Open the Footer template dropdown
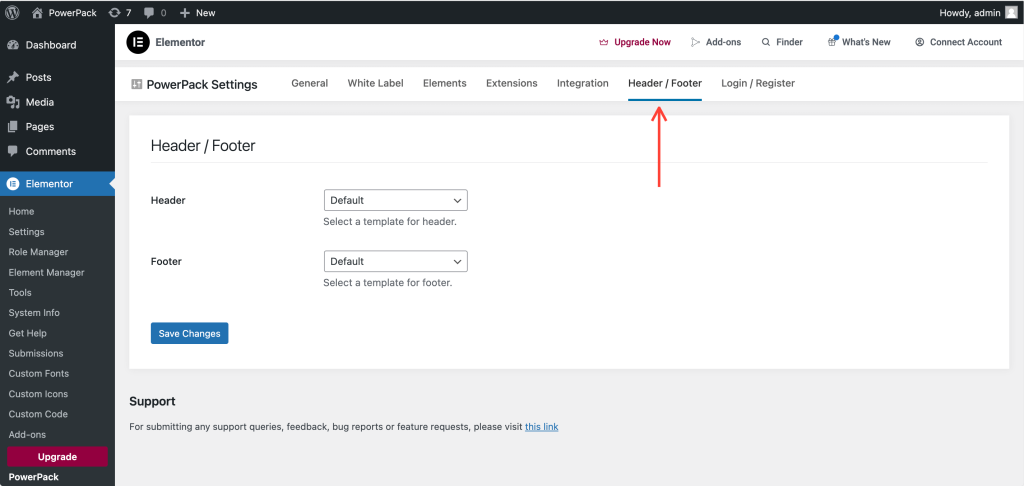 [x=396, y=261]
